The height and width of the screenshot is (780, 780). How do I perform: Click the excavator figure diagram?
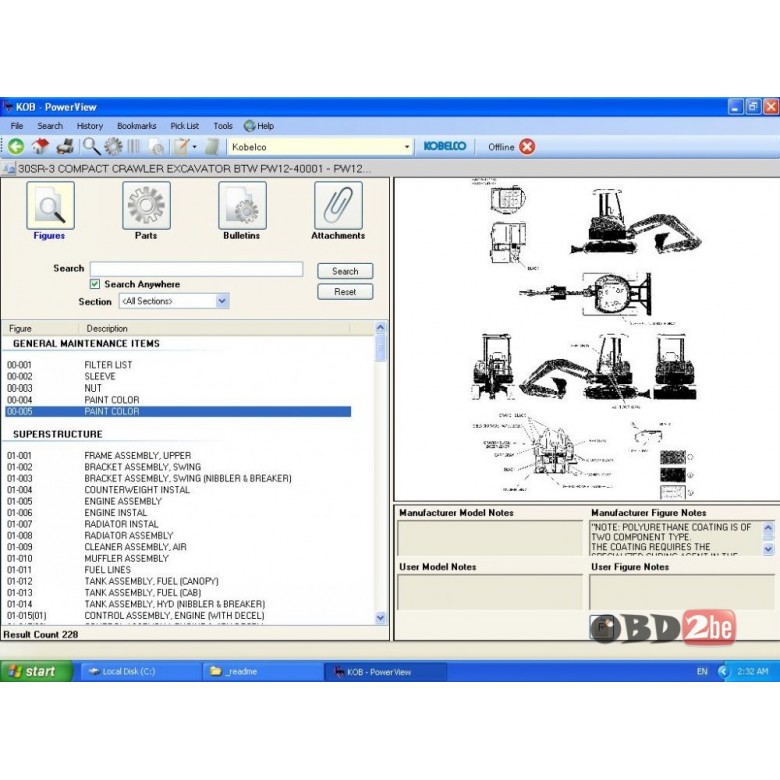point(587,339)
